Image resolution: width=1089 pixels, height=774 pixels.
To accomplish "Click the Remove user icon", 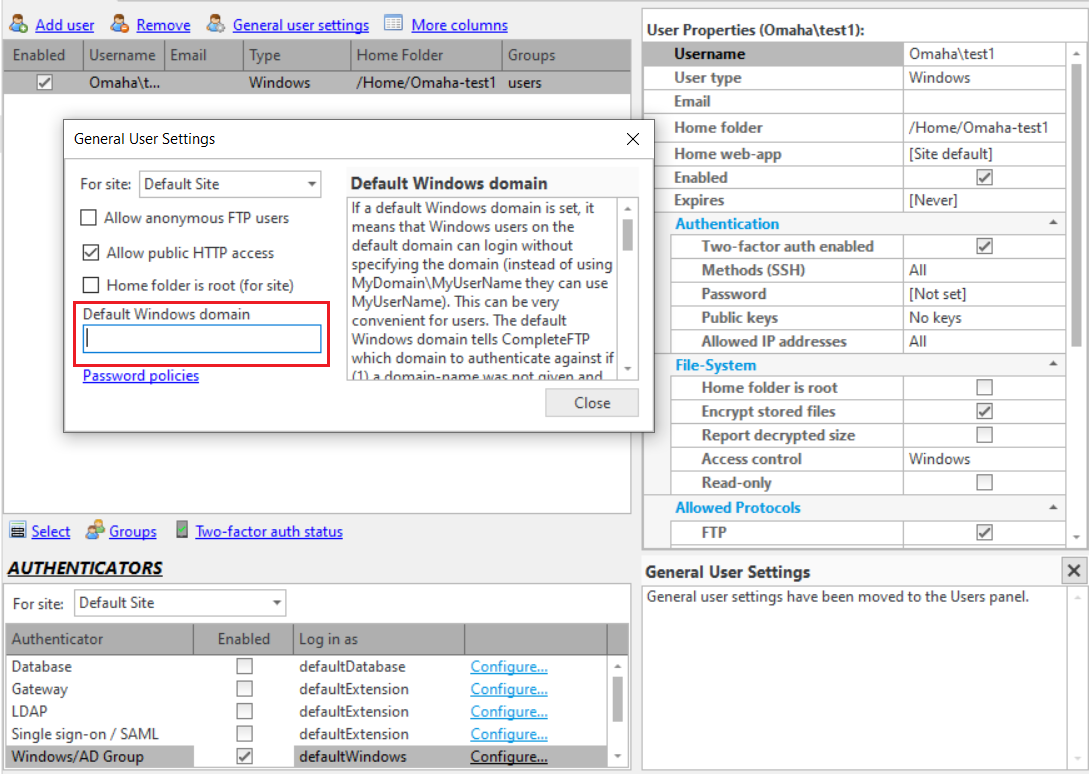I will pyautogui.click(x=120, y=24).
